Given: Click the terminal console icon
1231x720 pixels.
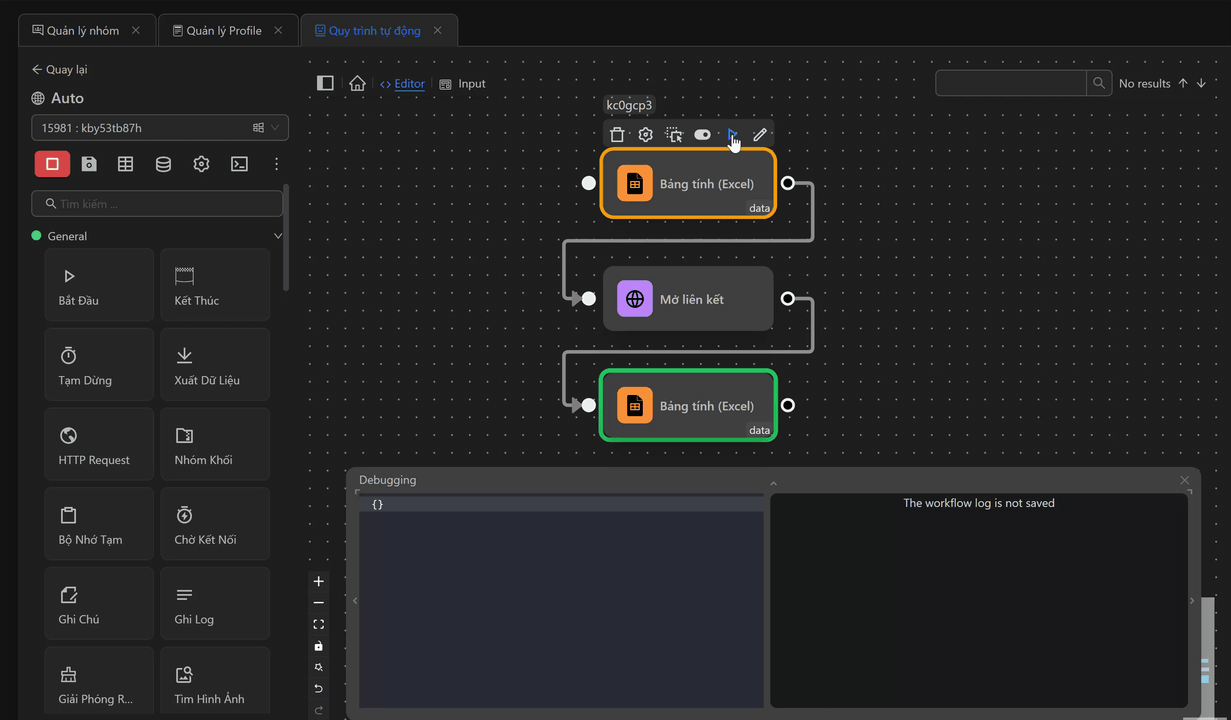Looking at the screenshot, I should 239,164.
